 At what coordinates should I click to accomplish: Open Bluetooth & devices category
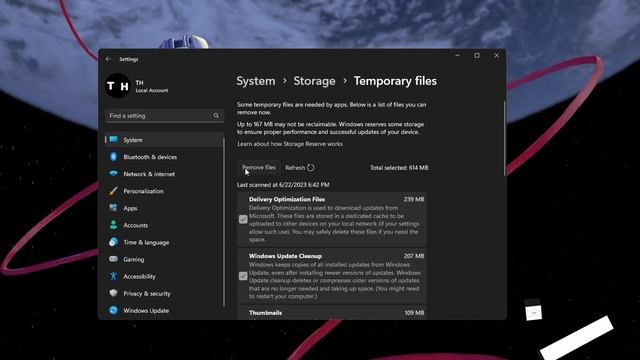[x=164, y=157]
